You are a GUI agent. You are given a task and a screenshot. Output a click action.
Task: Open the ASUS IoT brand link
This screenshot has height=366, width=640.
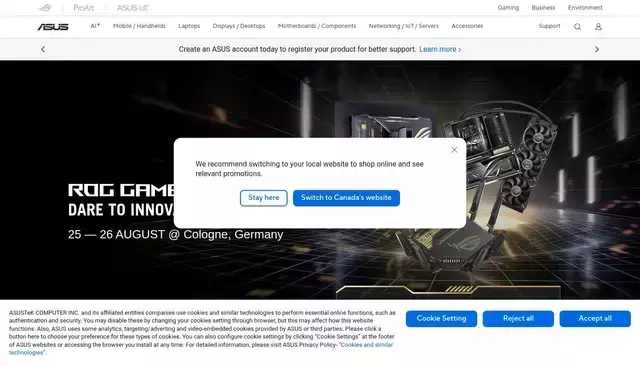click(133, 8)
